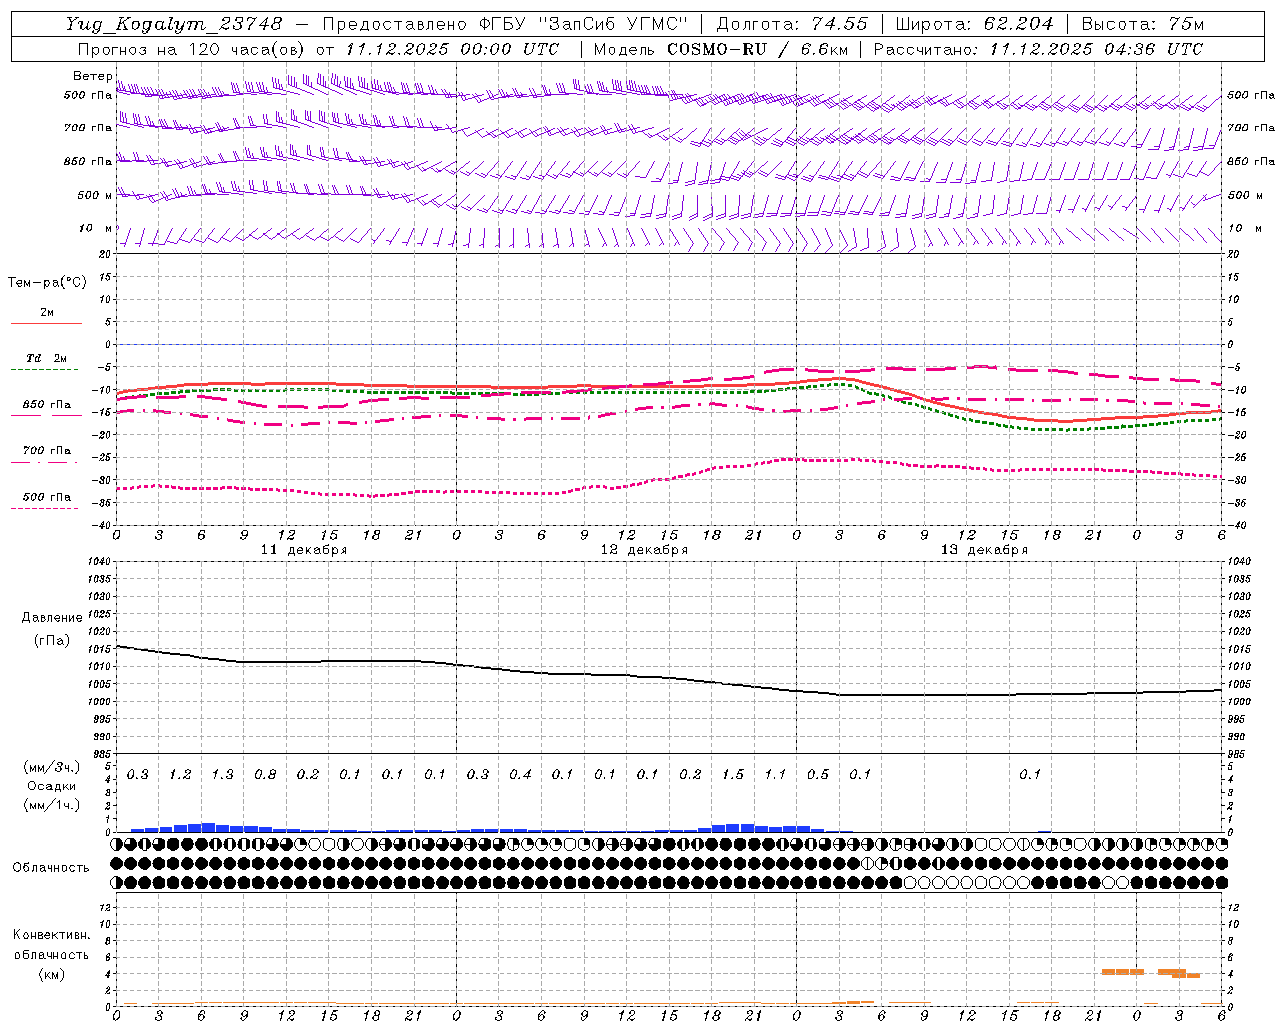Click the 0.5 precipitation value
Screen dimensions: 1280x1024
click(818, 774)
